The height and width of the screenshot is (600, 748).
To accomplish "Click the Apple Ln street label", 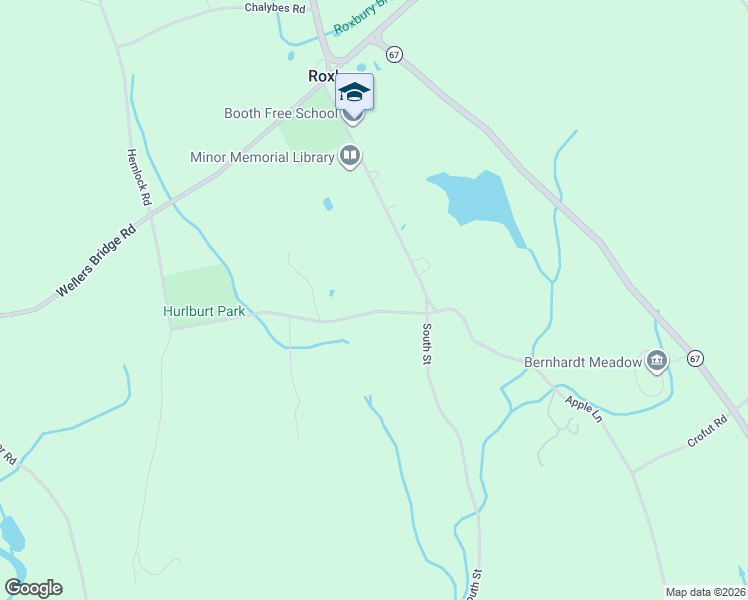I will 584,409.
